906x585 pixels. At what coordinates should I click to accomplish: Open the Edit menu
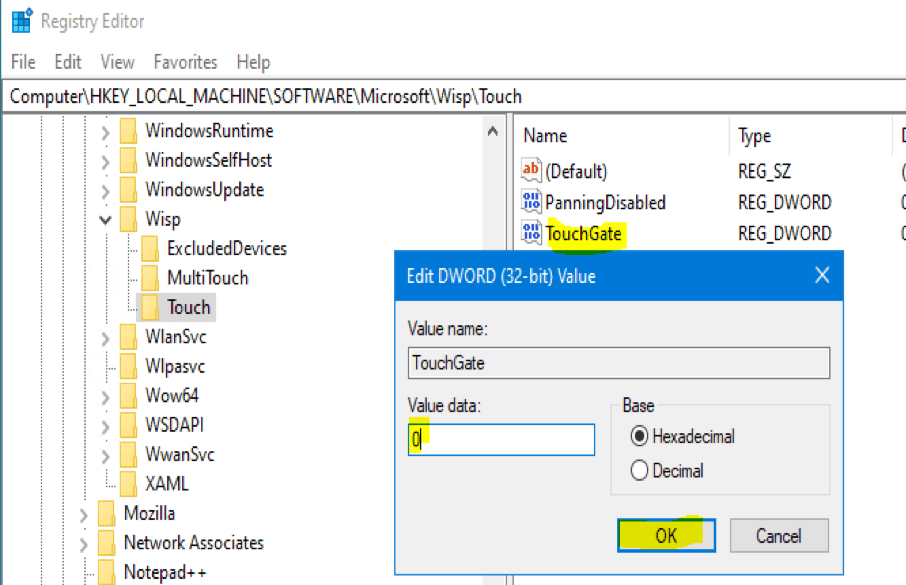[68, 62]
